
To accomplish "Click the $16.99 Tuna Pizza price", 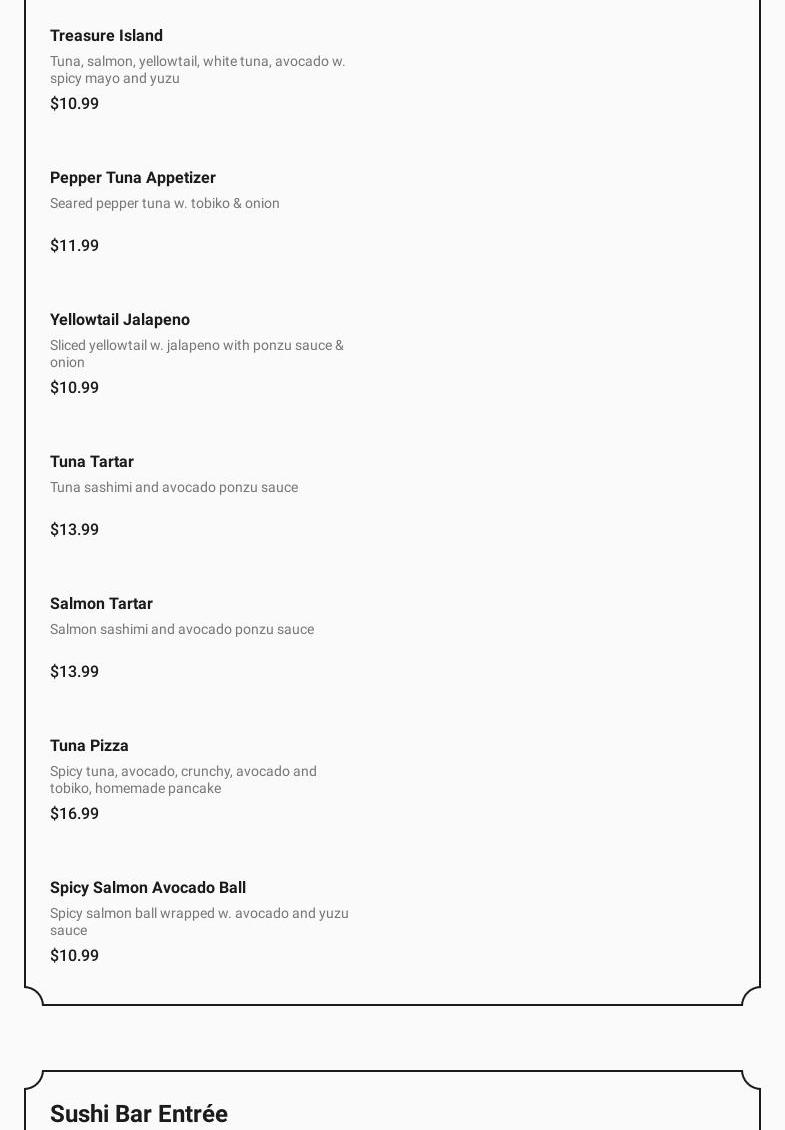I will [x=75, y=814].
